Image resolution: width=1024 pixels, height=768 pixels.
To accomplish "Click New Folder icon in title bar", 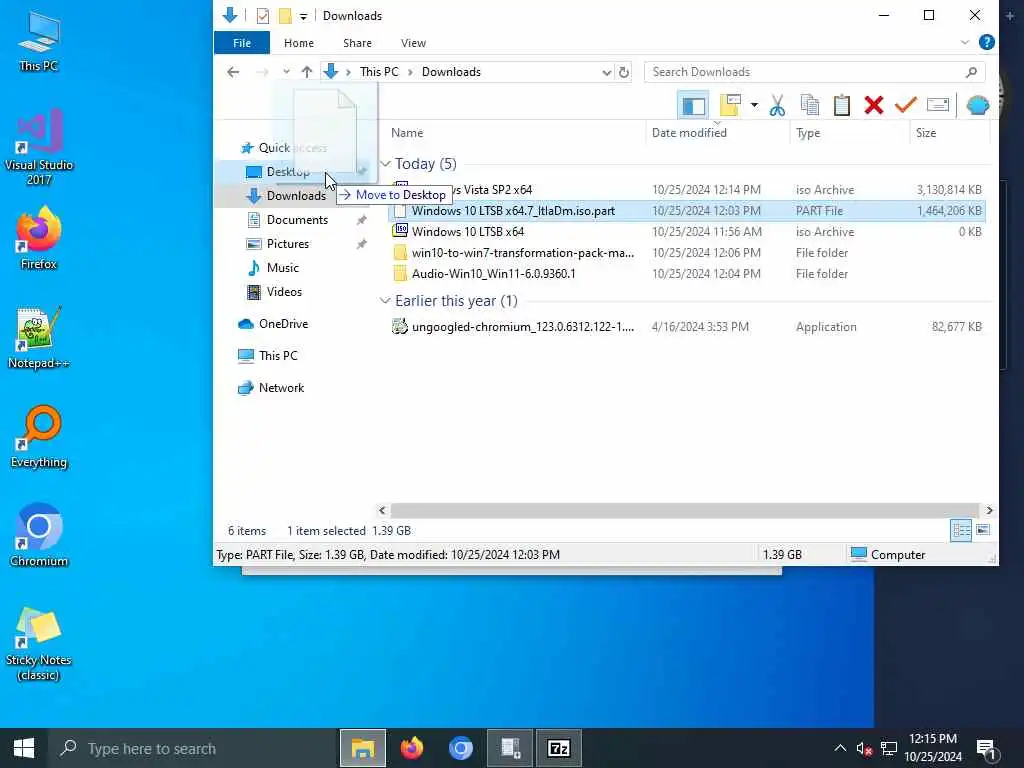I will pos(285,16).
